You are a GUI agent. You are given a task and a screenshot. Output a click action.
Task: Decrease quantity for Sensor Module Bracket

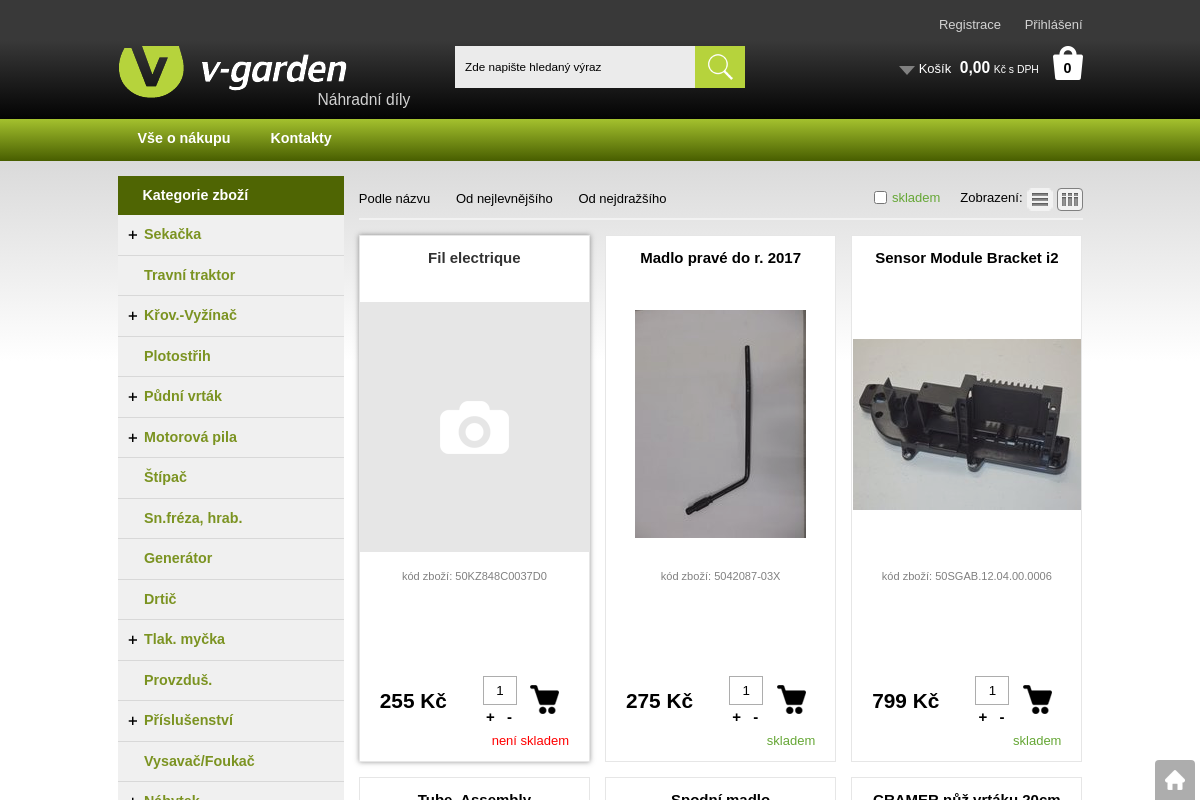[x=1001, y=717]
